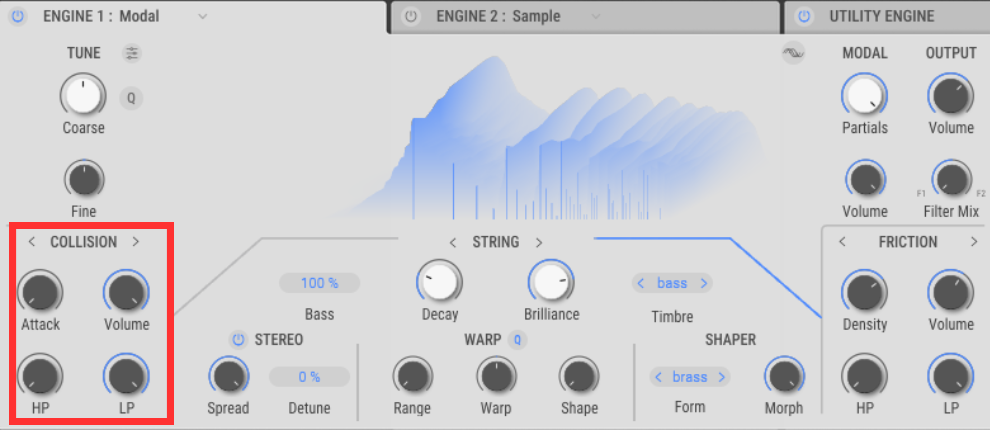Viewport: 990px width, 430px height.
Task: Toggle Engine 2 power button
Action: click(411, 16)
